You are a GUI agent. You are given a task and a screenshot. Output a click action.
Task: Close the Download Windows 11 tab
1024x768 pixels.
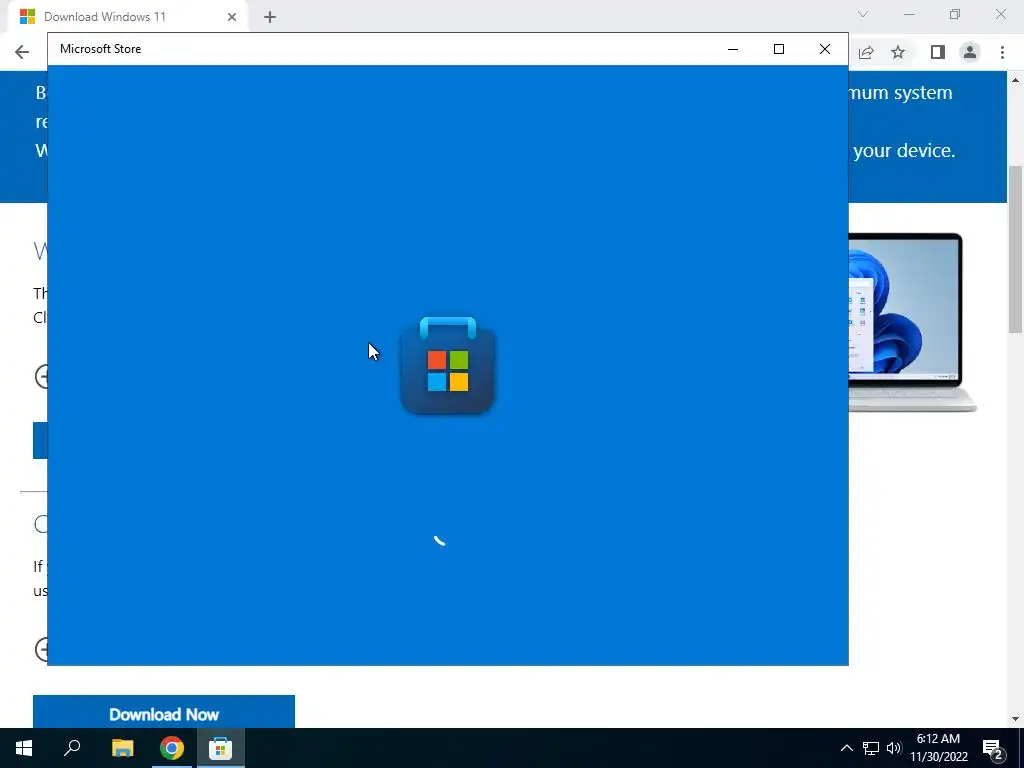click(x=232, y=17)
